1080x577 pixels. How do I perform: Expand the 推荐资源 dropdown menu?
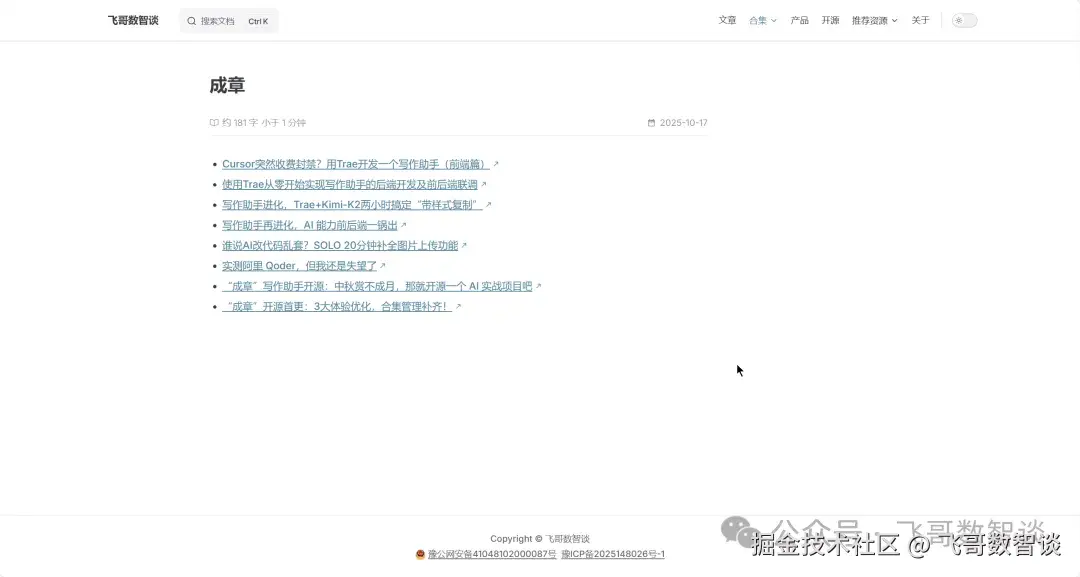click(874, 21)
